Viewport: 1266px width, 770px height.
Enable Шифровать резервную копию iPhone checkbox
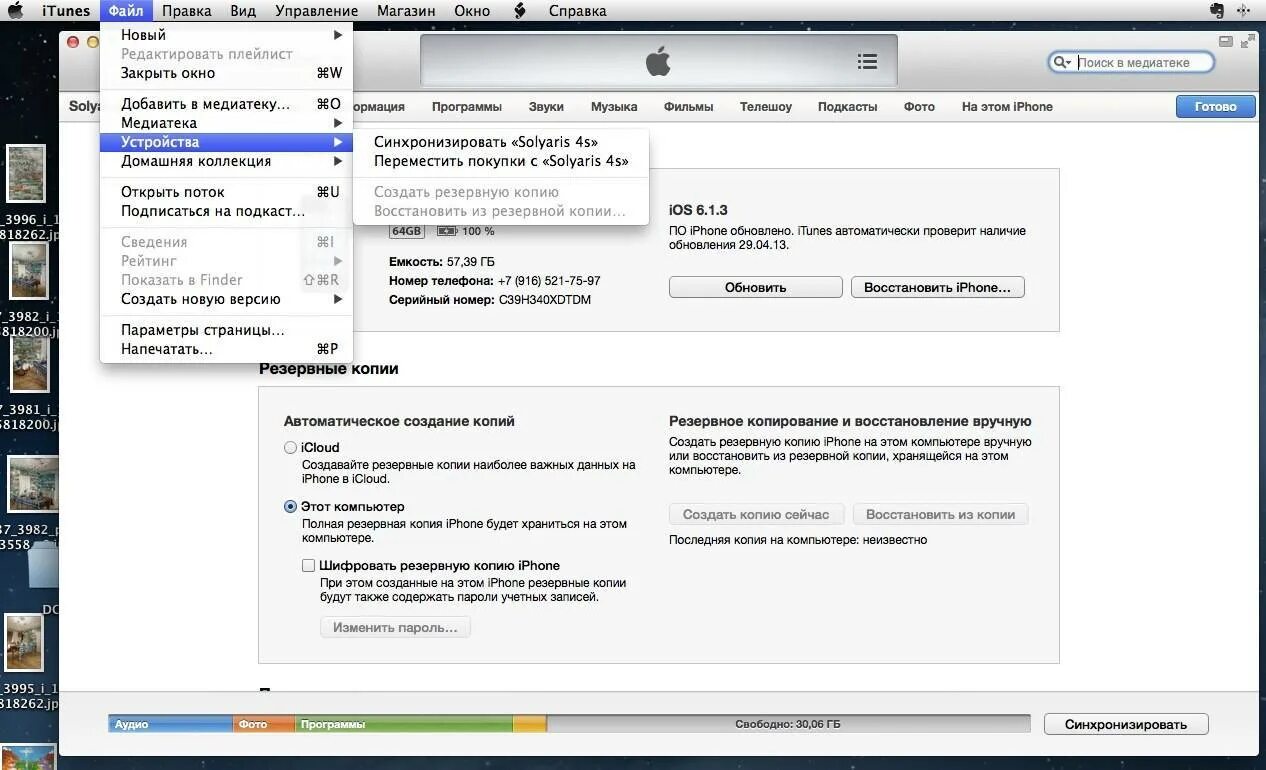308,565
